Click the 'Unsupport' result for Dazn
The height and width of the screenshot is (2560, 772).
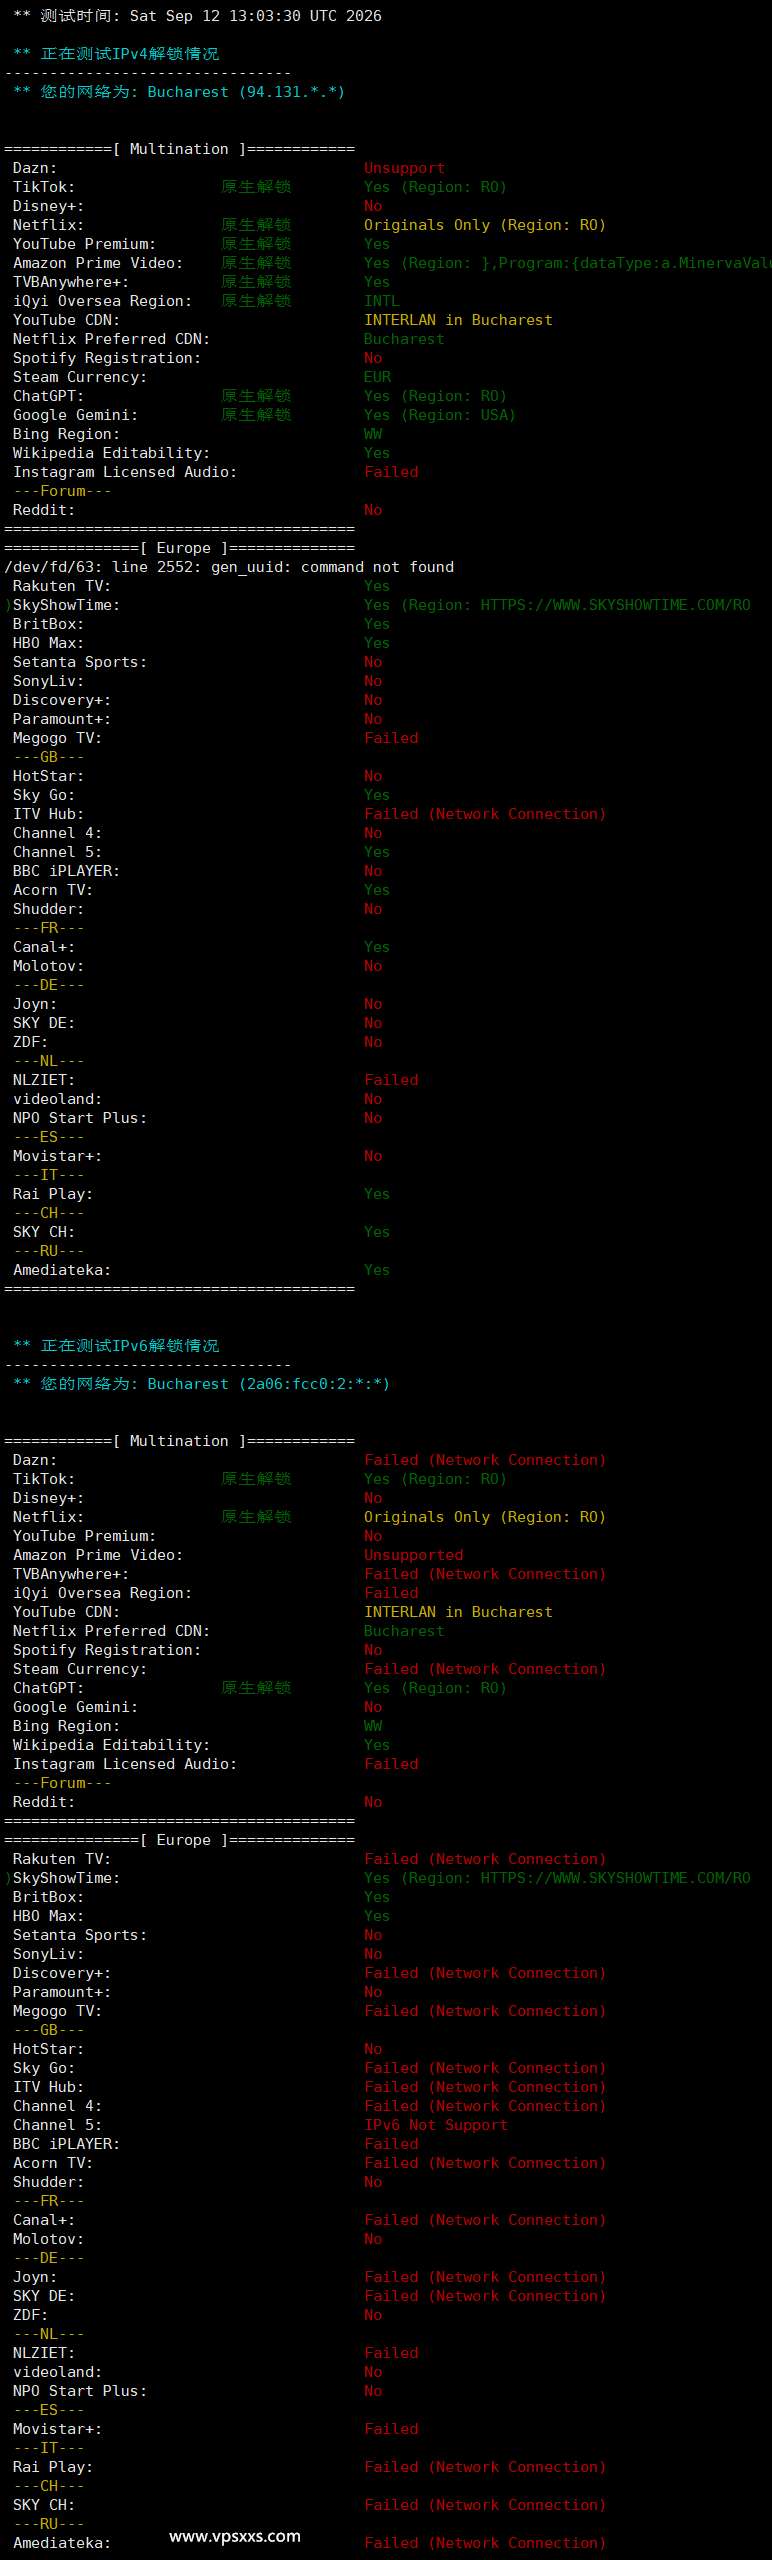pyautogui.click(x=404, y=168)
